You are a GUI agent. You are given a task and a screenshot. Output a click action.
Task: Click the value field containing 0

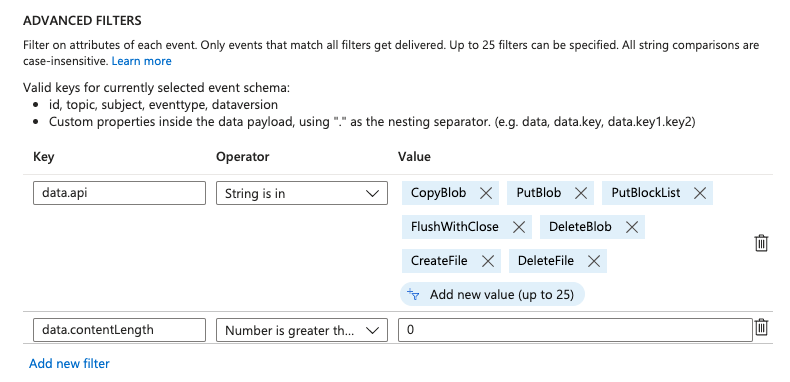[575, 330]
